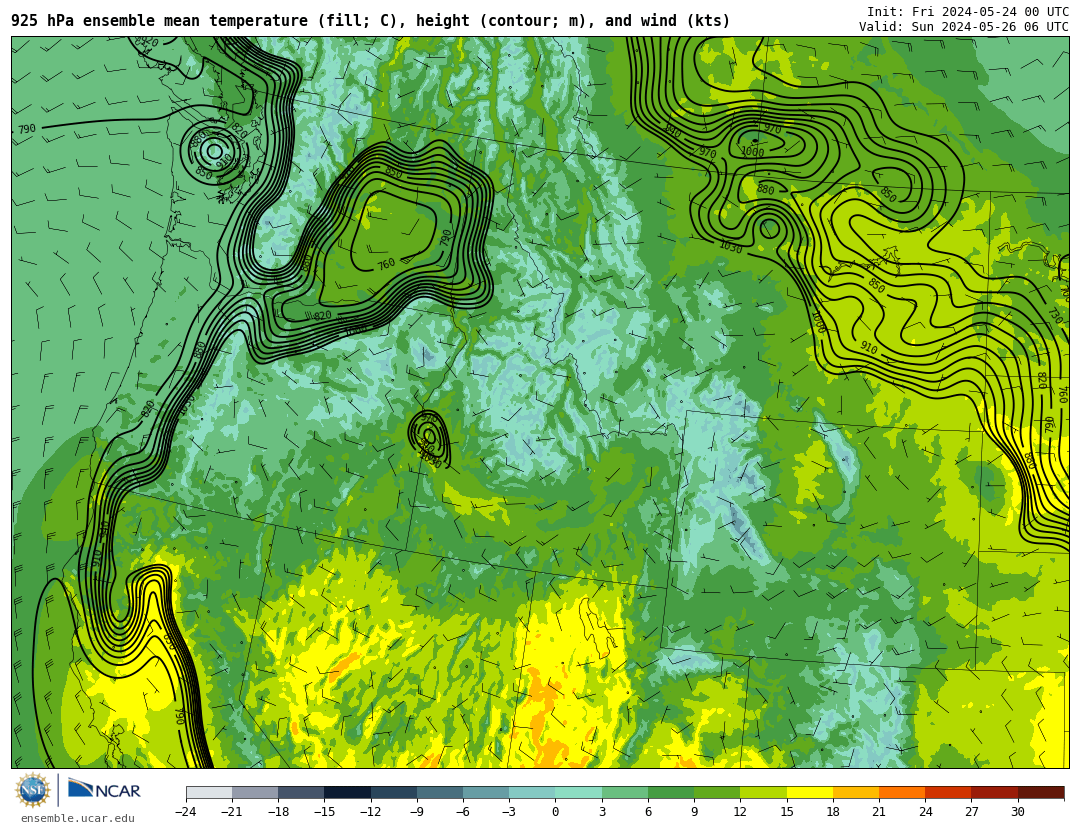Screen dimensions: 1080x831
Task: Pick the colorbar swatch between -24 and -21
Action: (209, 792)
